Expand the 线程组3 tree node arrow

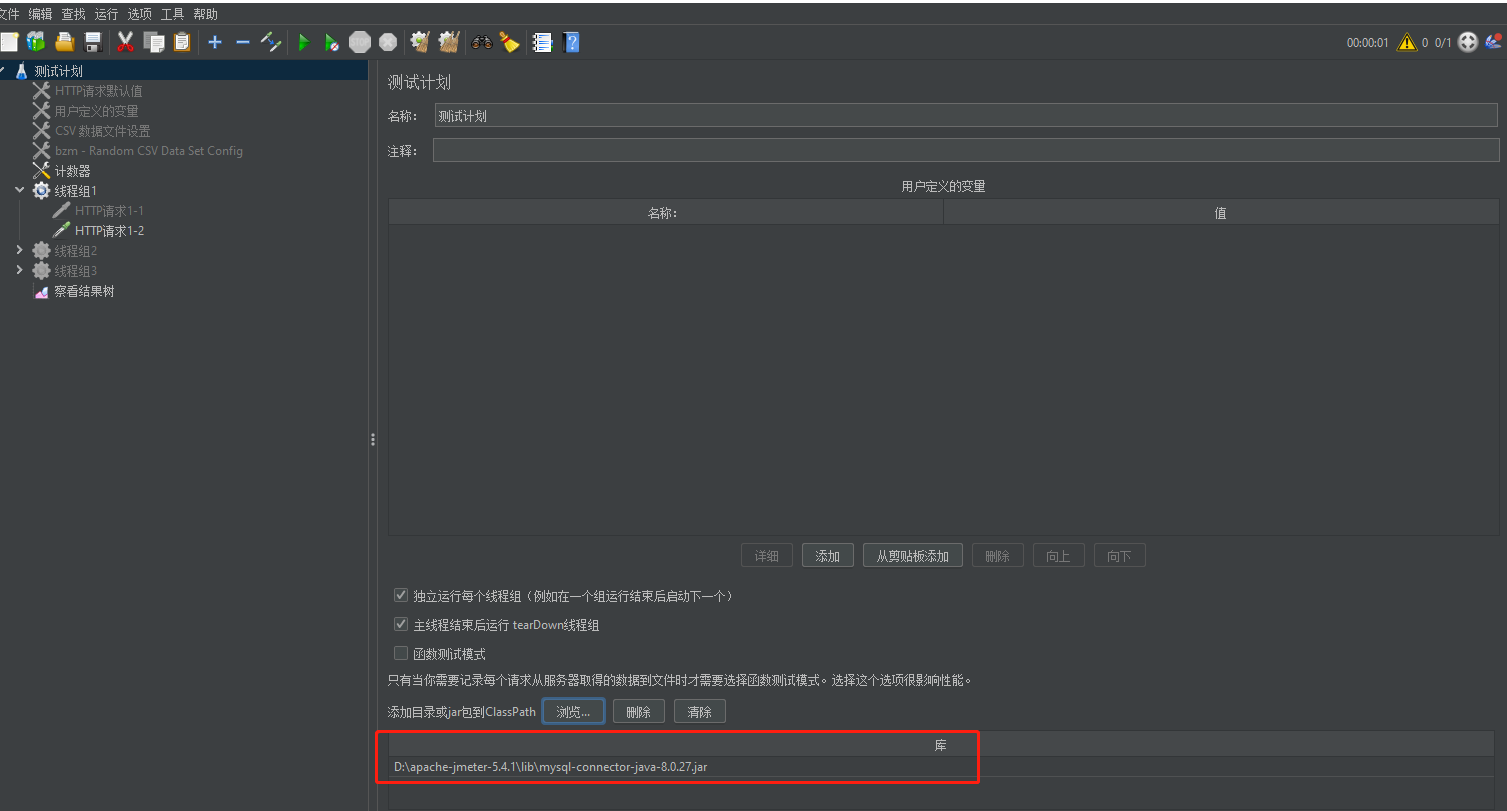[x=19, y=270]
